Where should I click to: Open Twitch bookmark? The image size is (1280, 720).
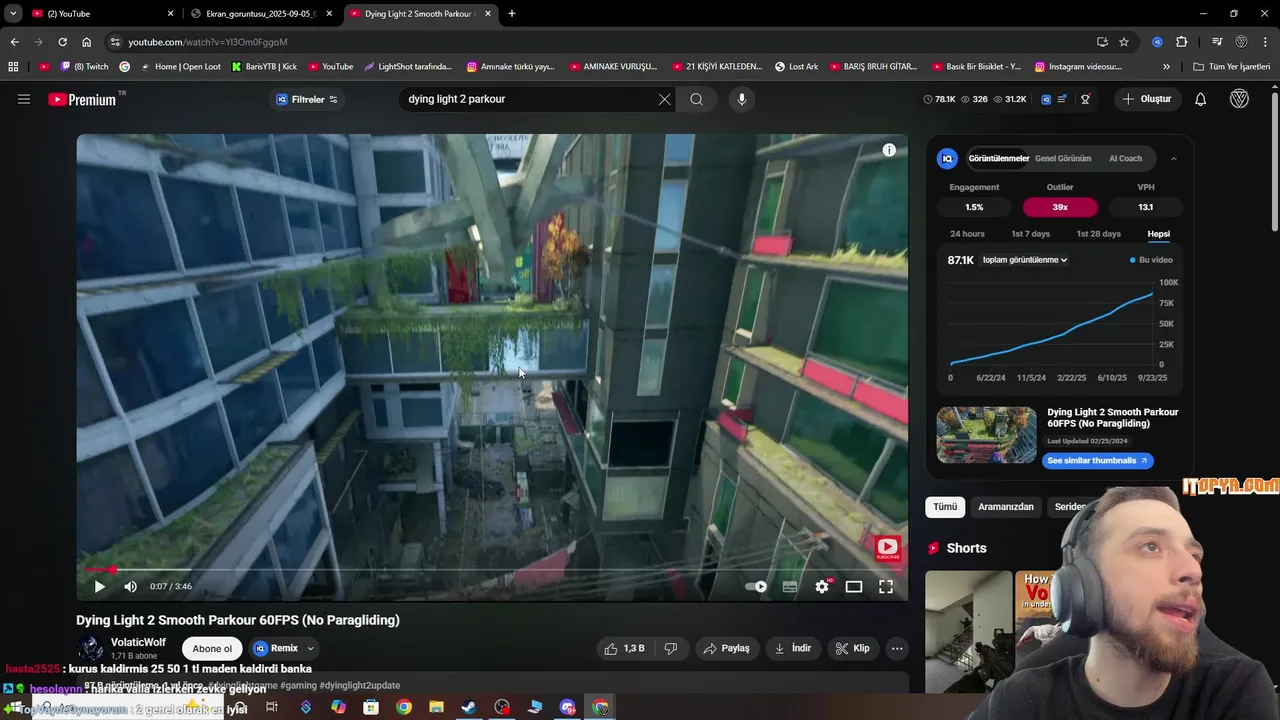[x=85, y=67]
